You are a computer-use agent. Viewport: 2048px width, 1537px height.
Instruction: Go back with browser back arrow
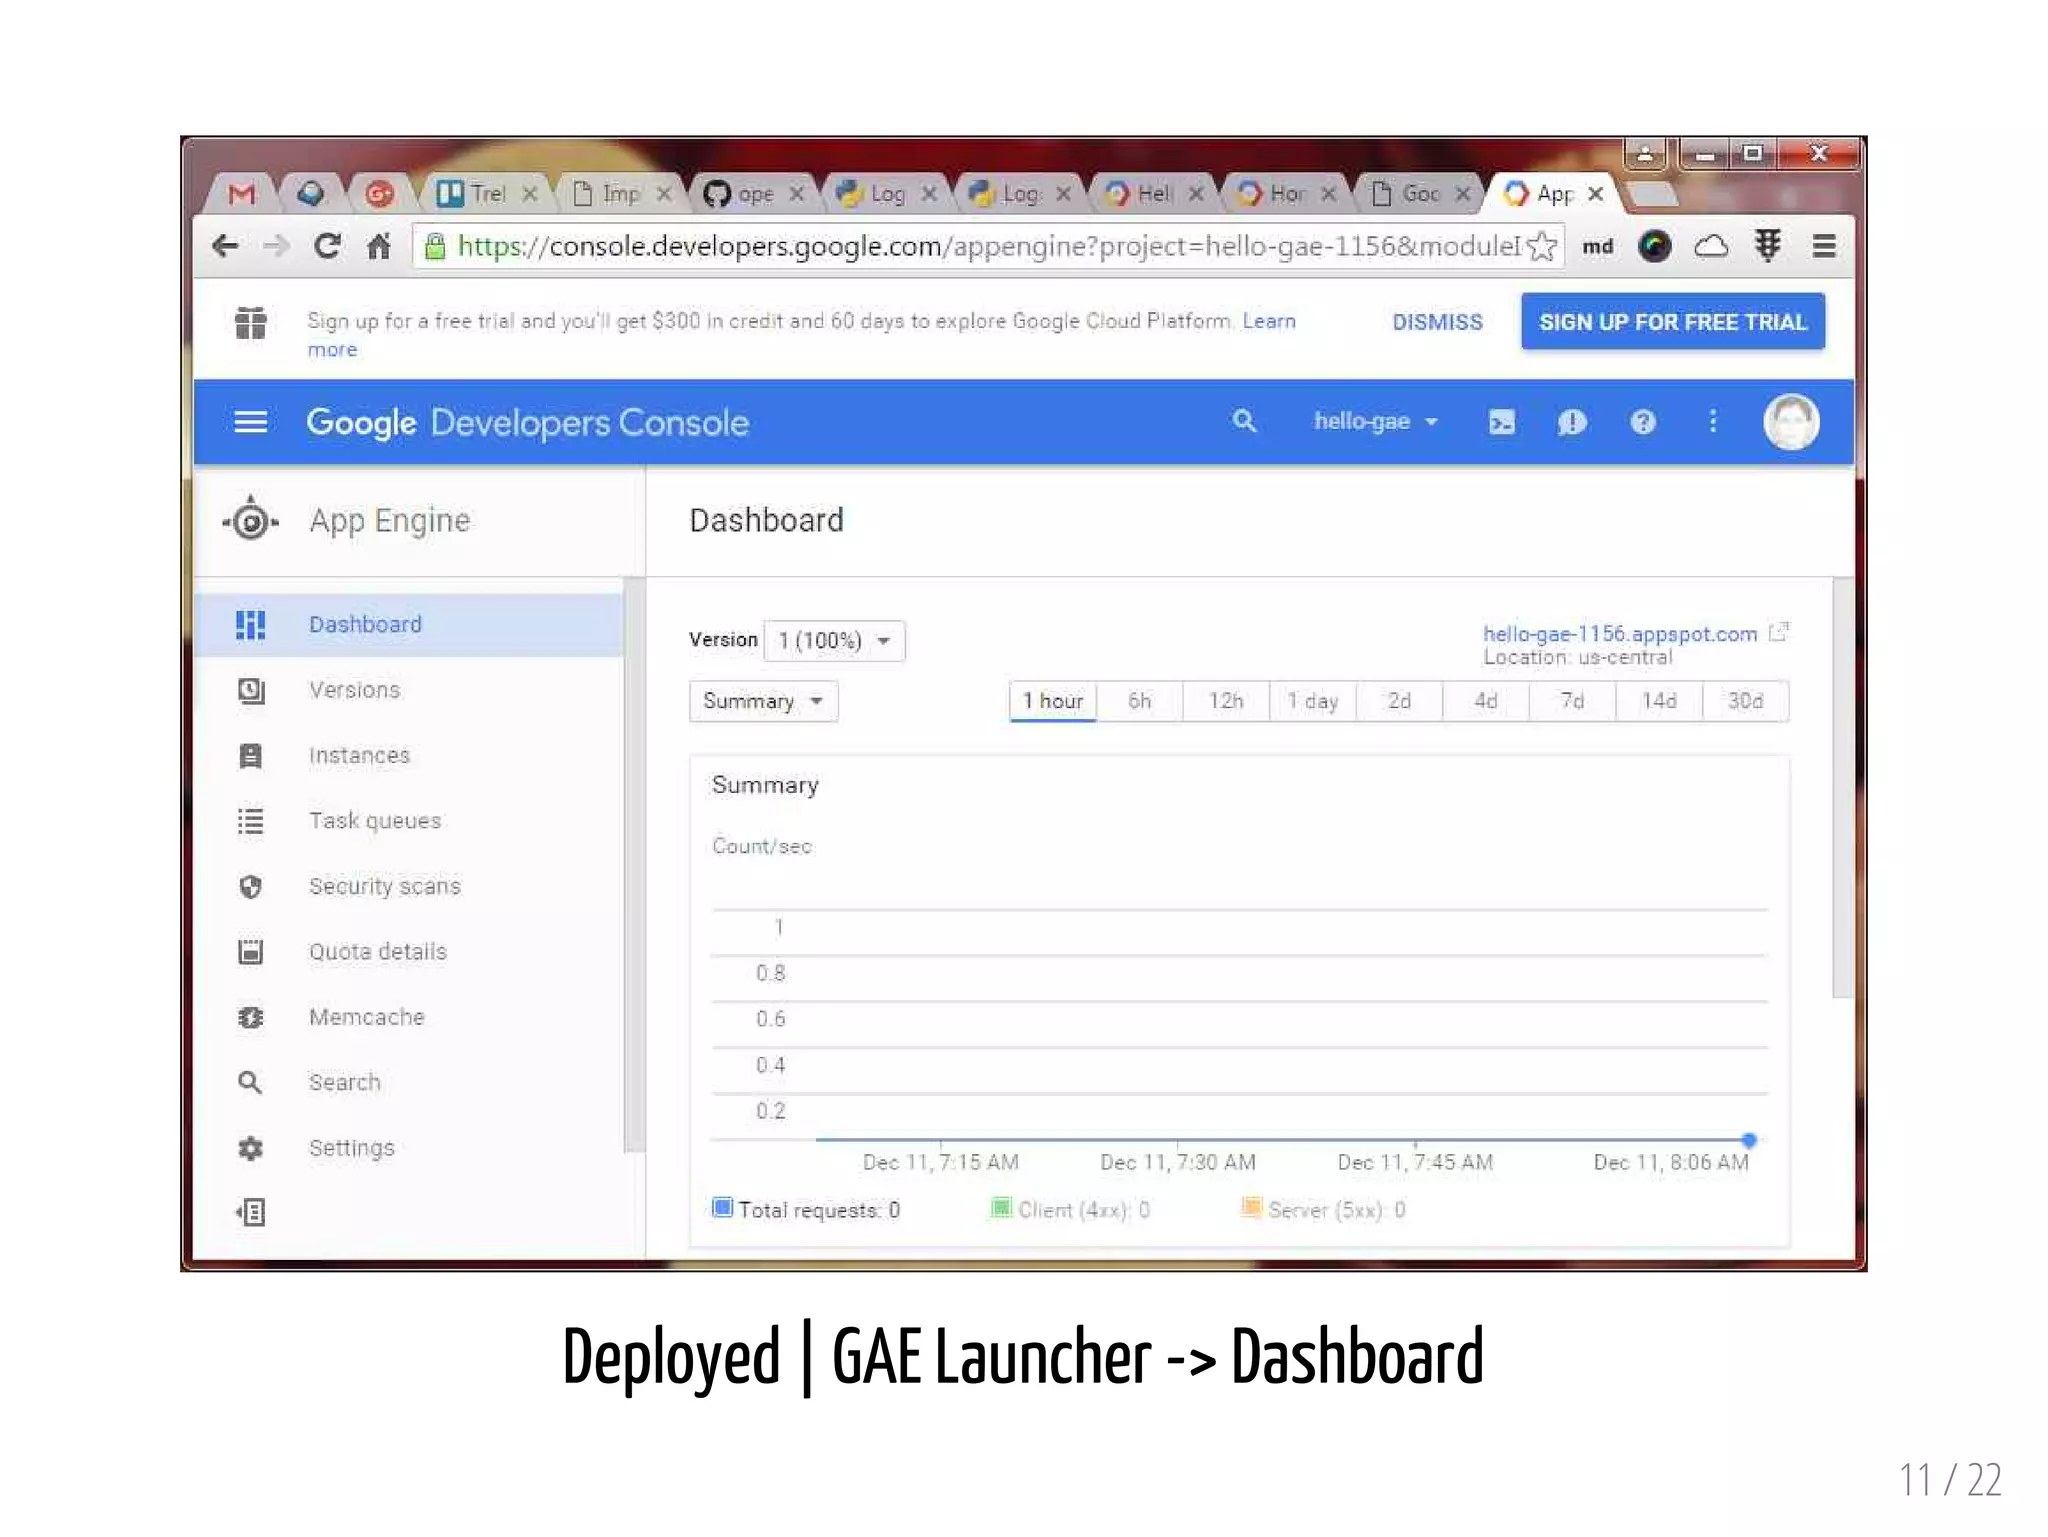click(226, 246)
